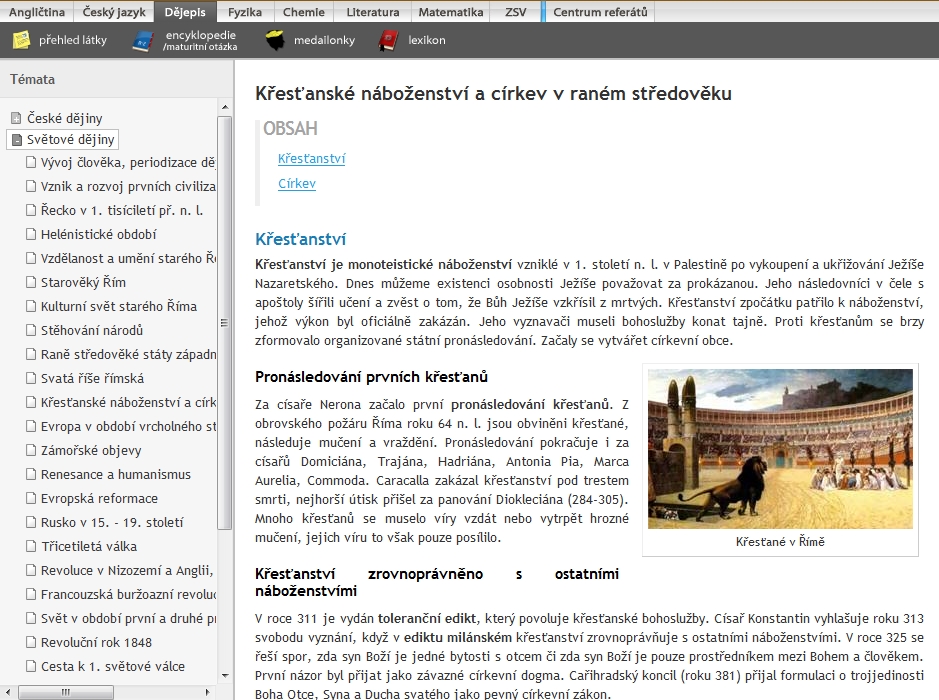This screenshot has width=939, height=700.
Task: Click the red lexikon book icon
Action: 388,40
